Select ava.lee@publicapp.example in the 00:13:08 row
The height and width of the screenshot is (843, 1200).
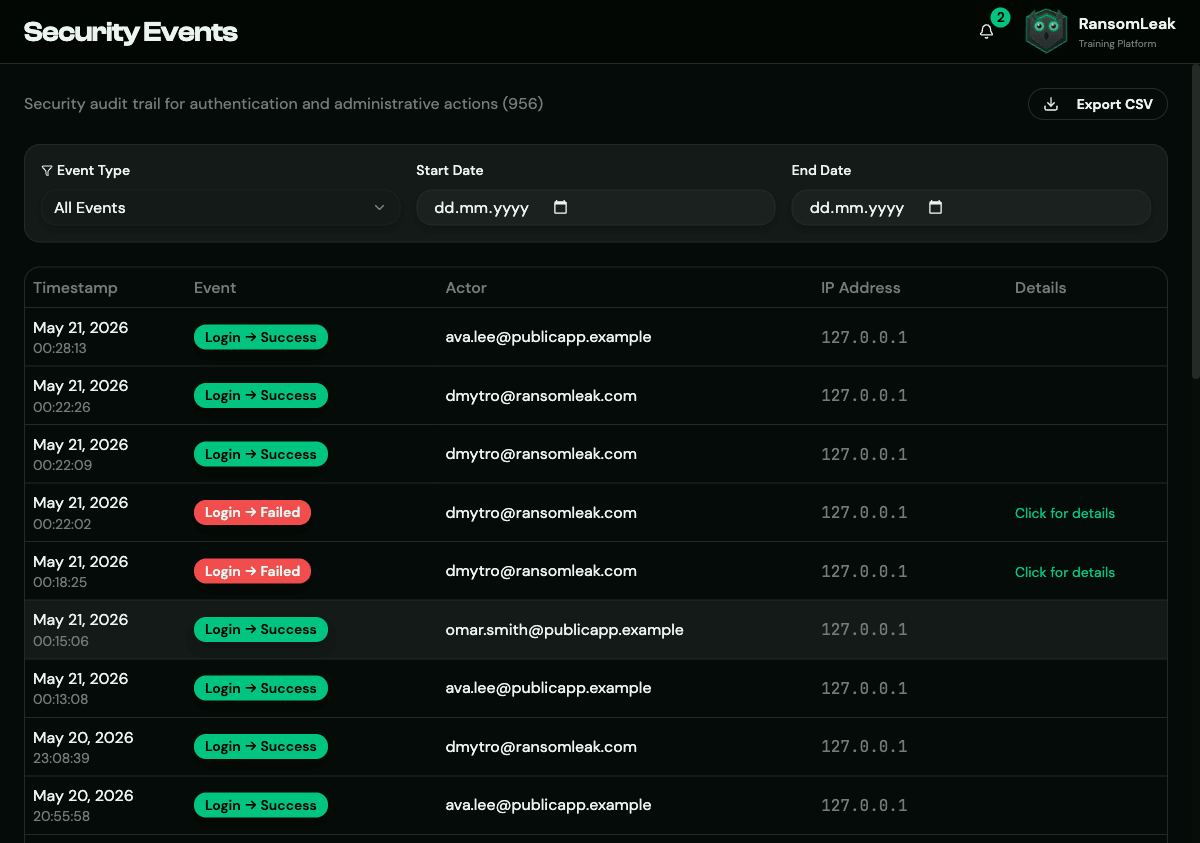click(x=549, y=688)
